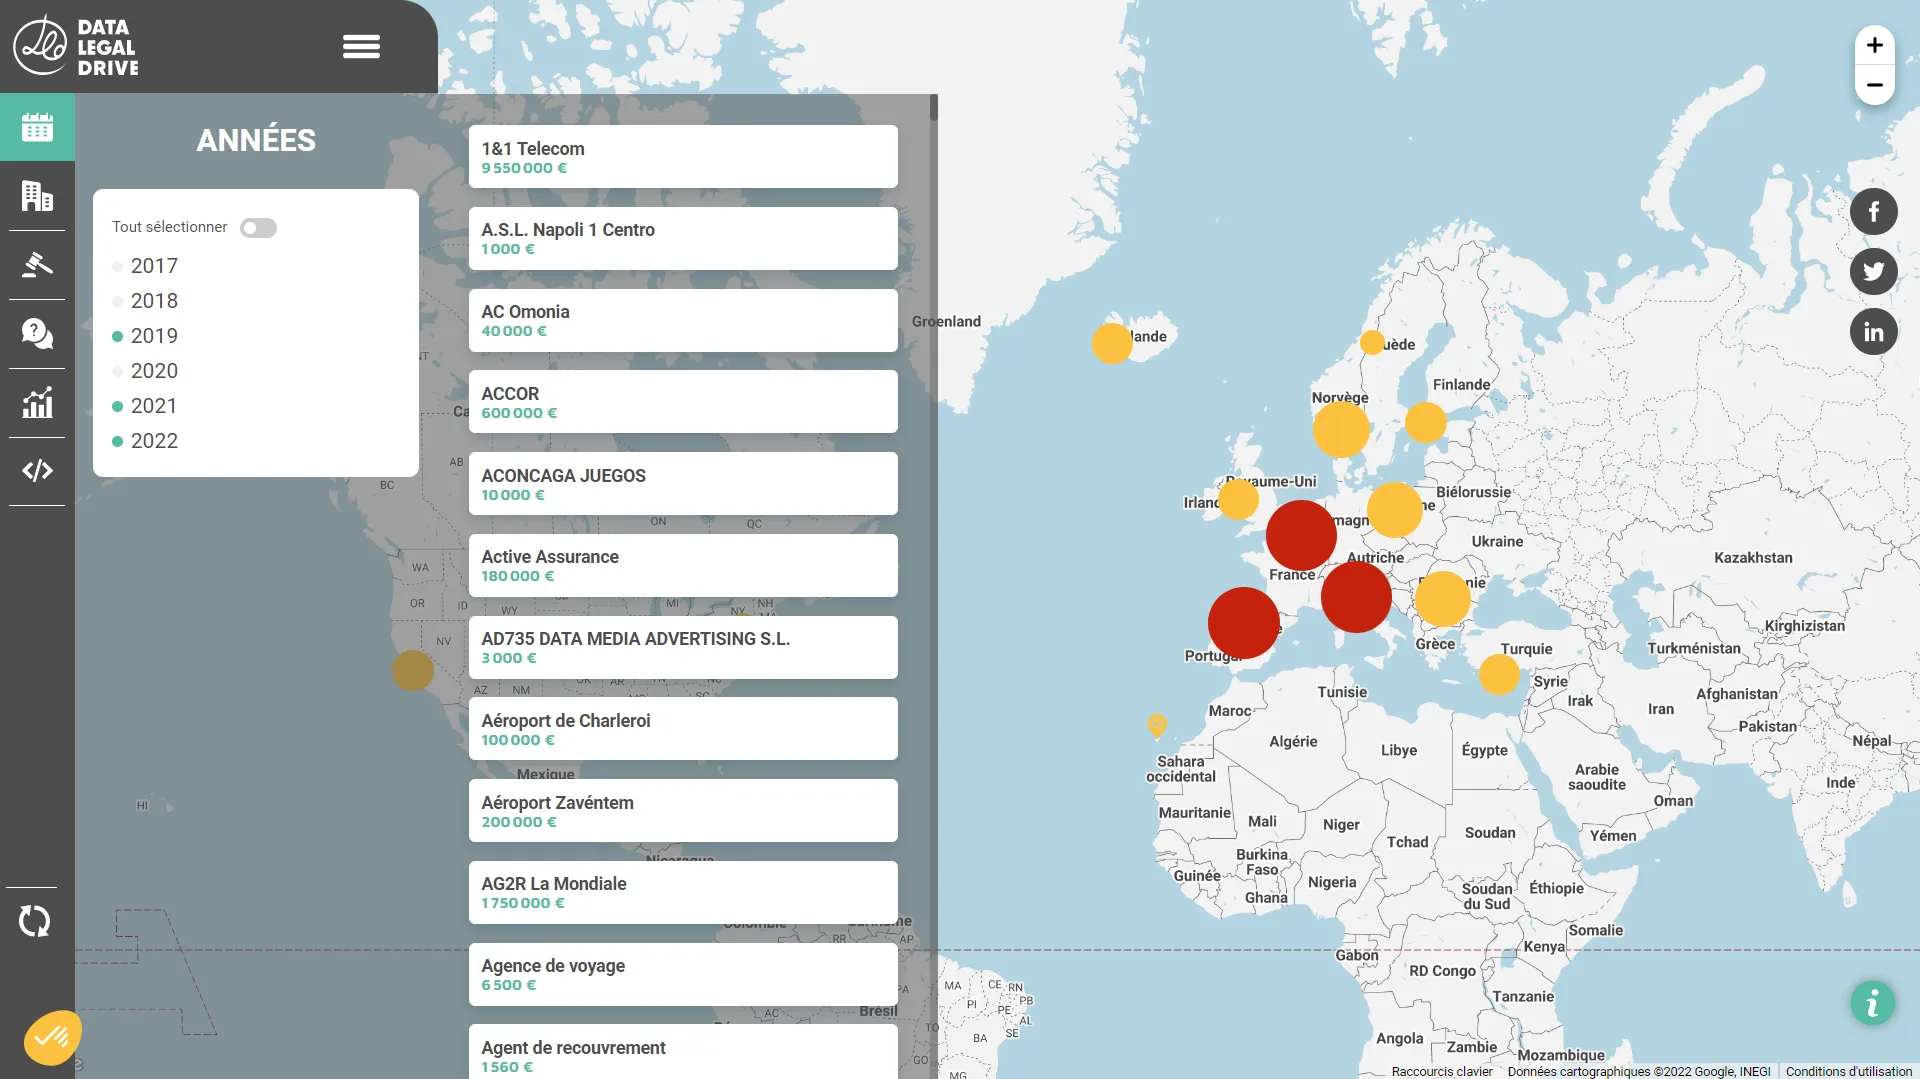Click the yellow circle near Finland
This screenshot has height=1079, width=1920.
(x=1426, y=422)
